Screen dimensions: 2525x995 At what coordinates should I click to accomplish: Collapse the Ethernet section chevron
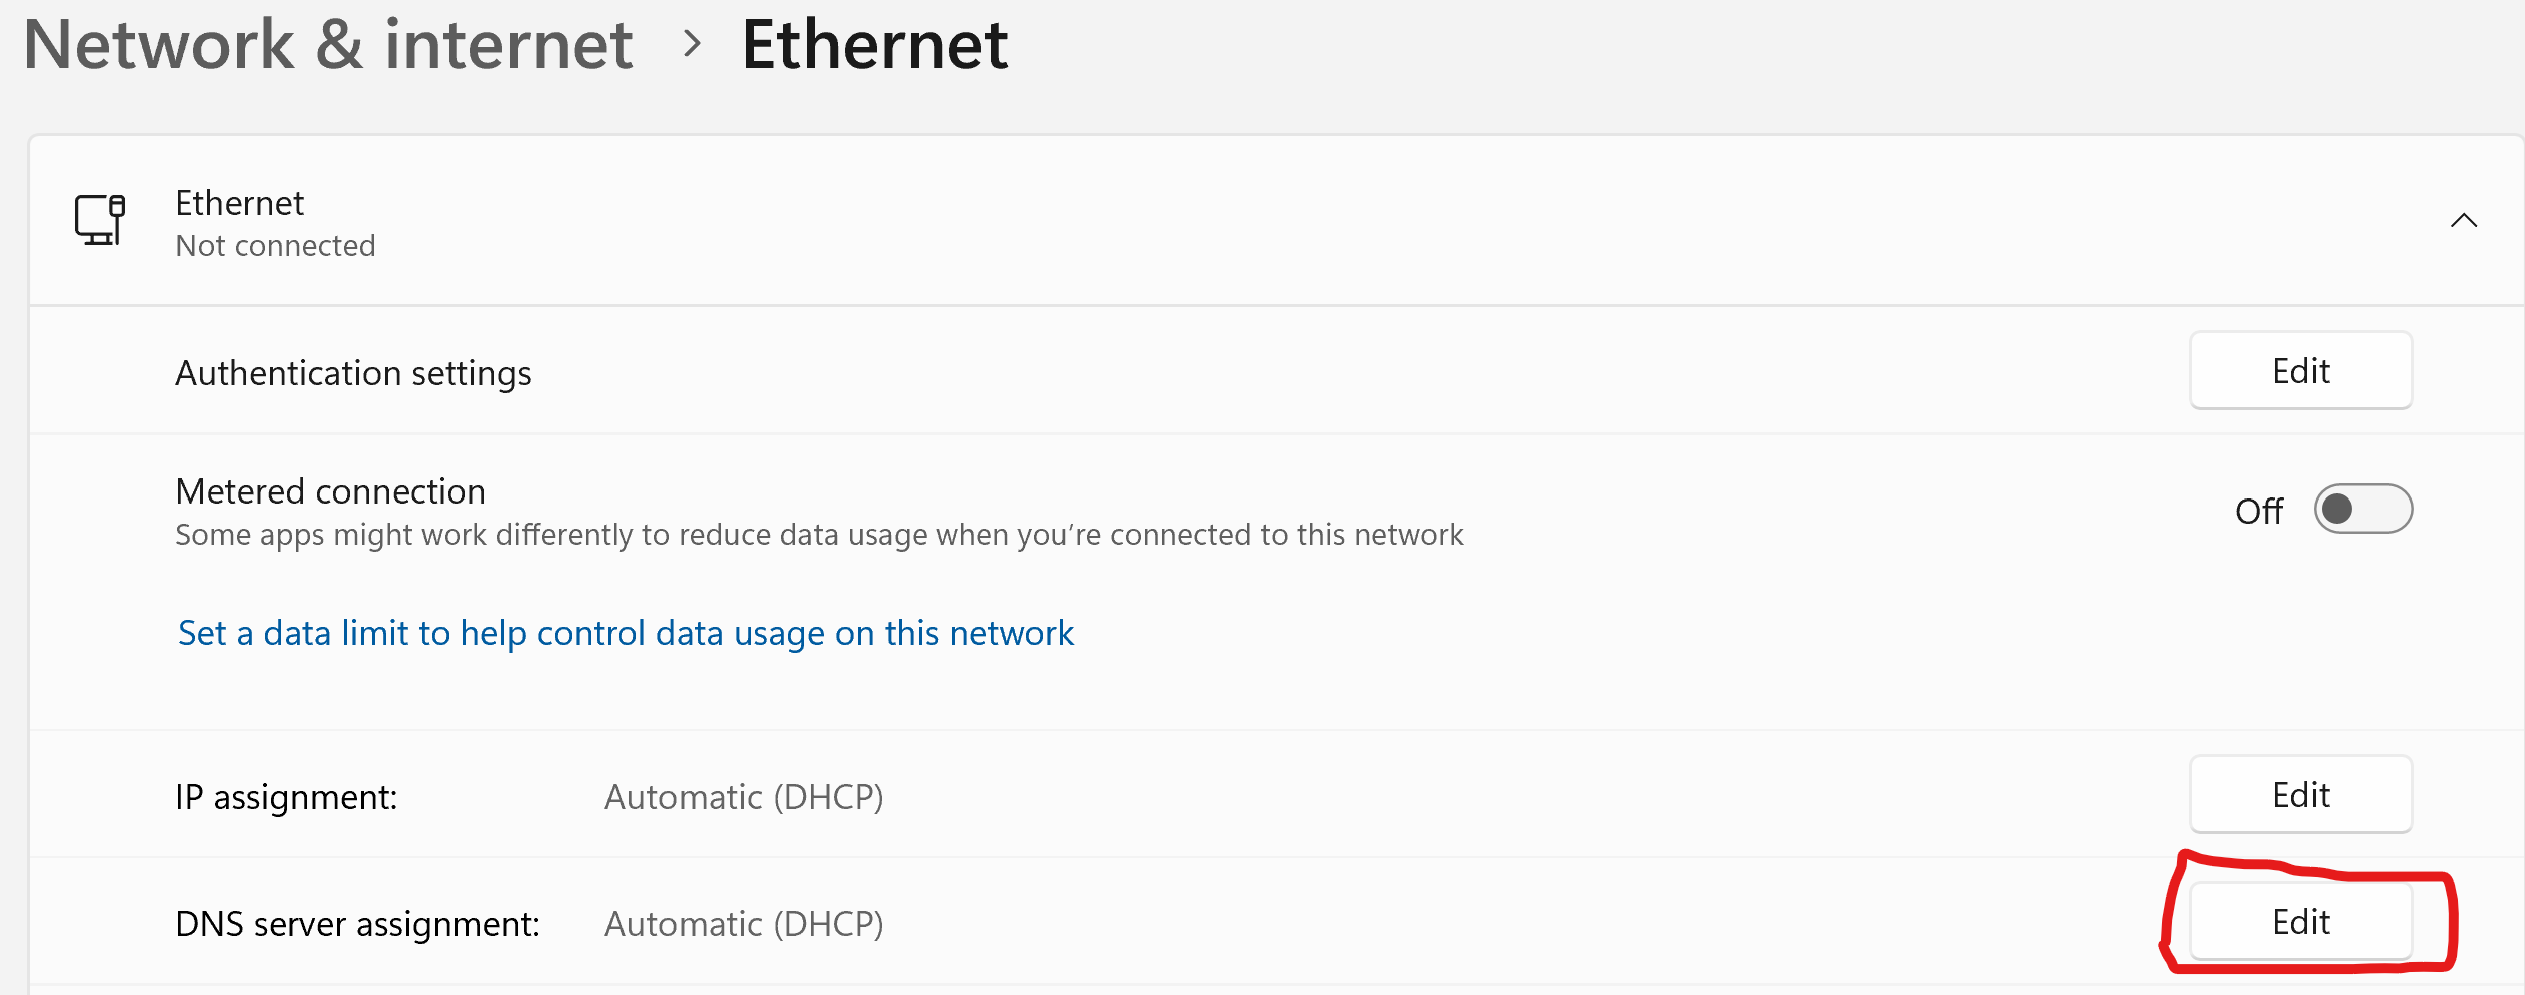point(2463,220)
